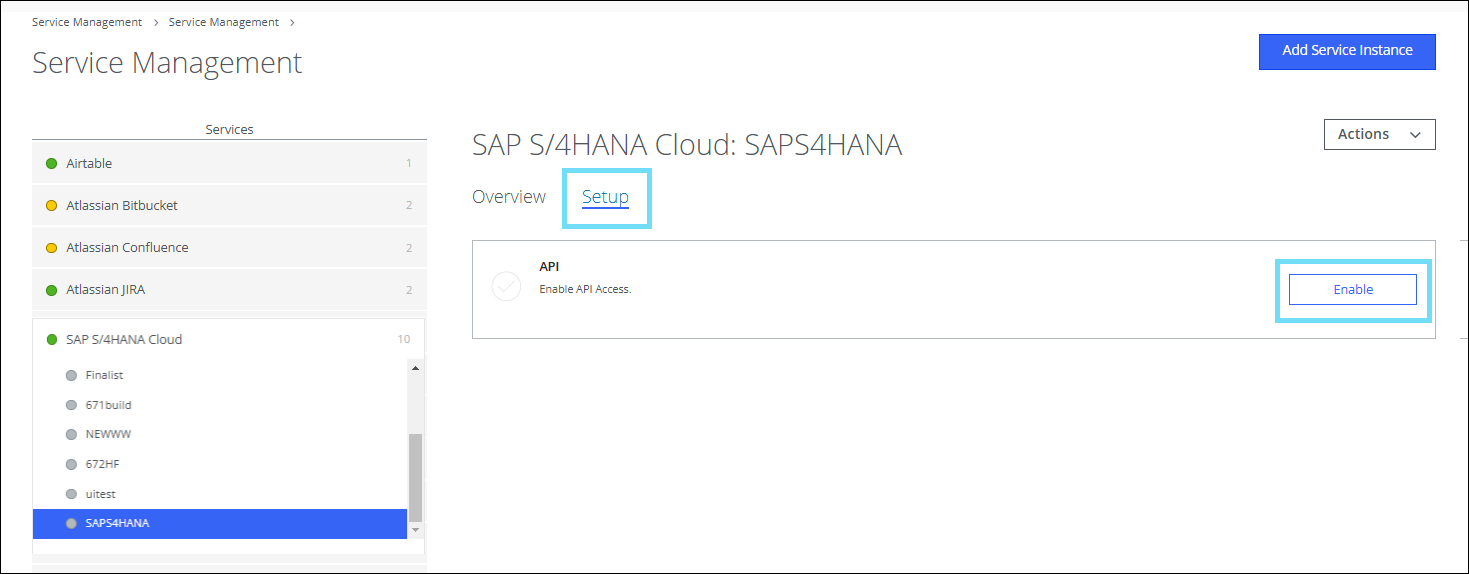Click the green status dot beside Atlassian JIRA
The image size is (1469, 574).
click(51, 289)
